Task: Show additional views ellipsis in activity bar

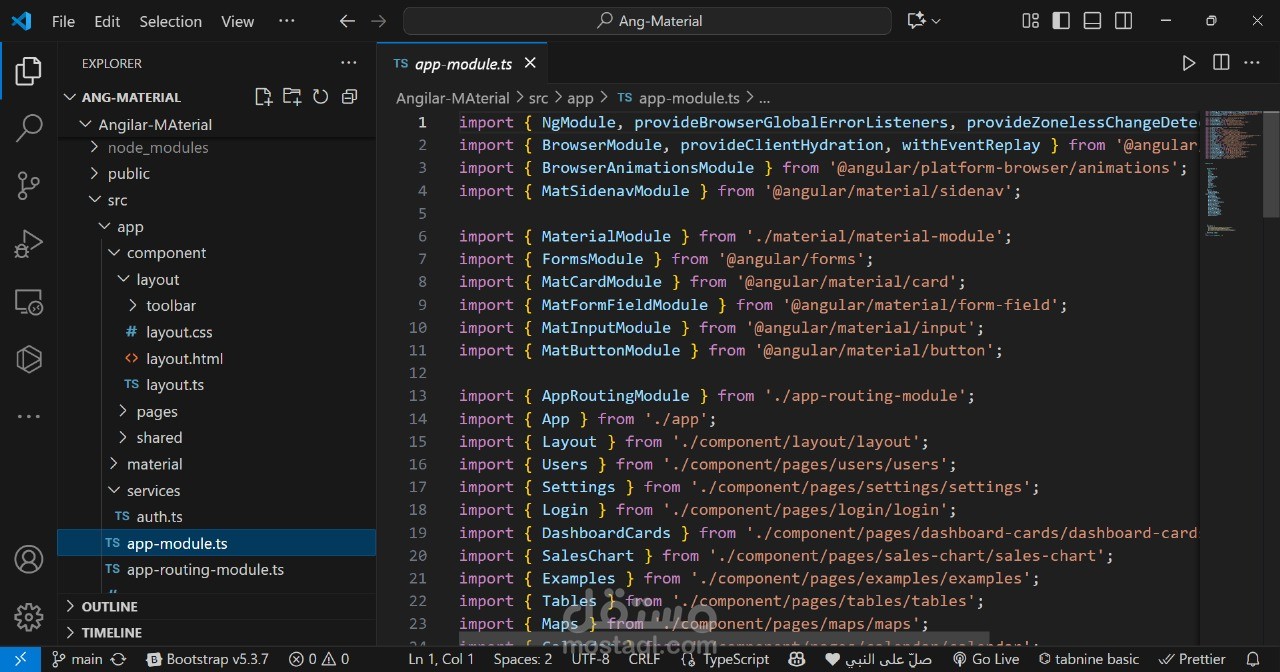Action: click(x=29, y=416)
